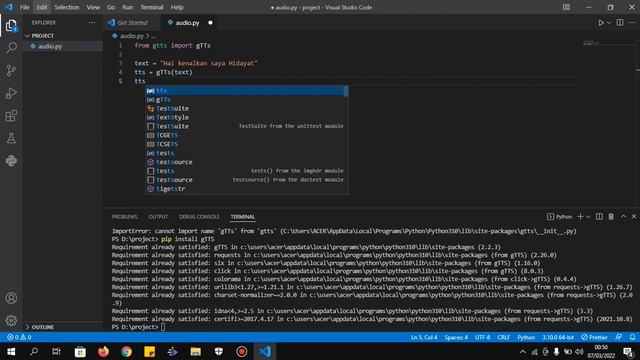Maximize the panel size with caret icon
The height and width of the screenshot is (360, 640).
coord(623,216)
